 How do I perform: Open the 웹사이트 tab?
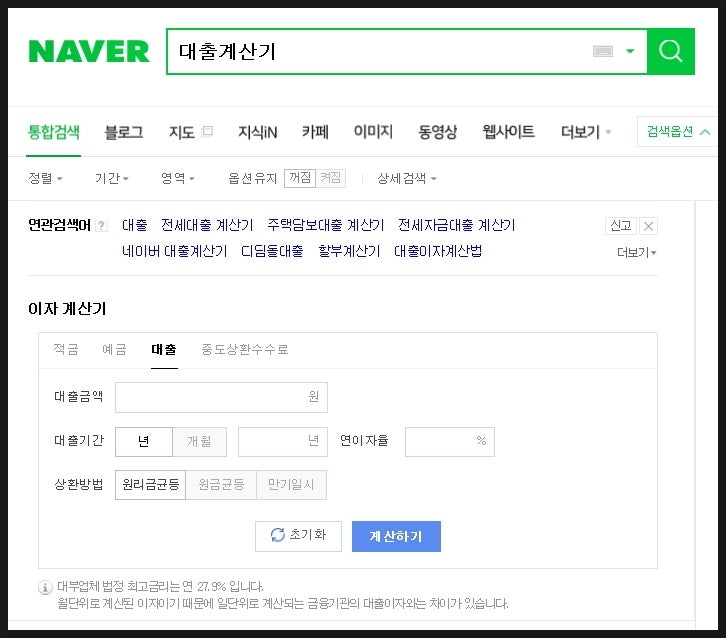click(x=508, y=132)
